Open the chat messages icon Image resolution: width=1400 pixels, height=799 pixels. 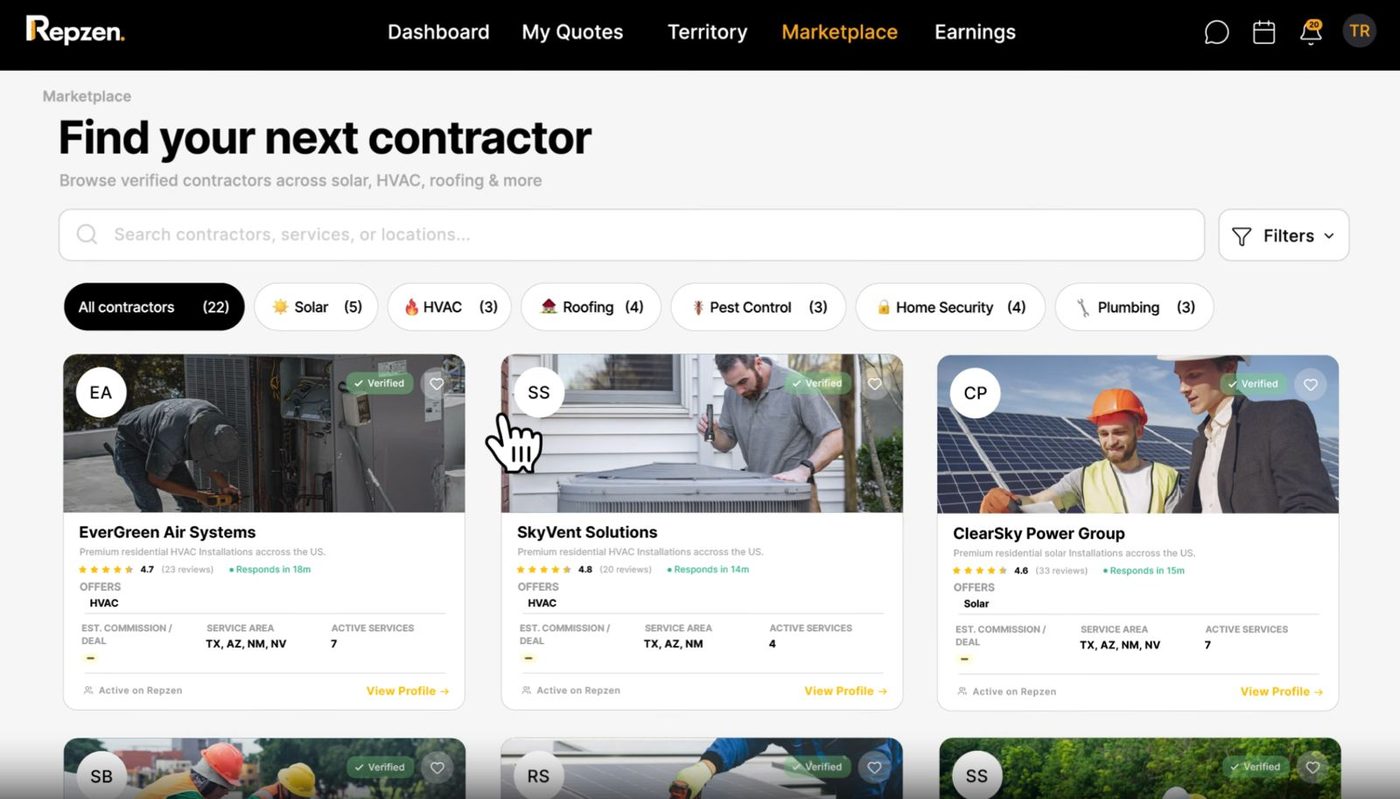[x=1216, y=32]
